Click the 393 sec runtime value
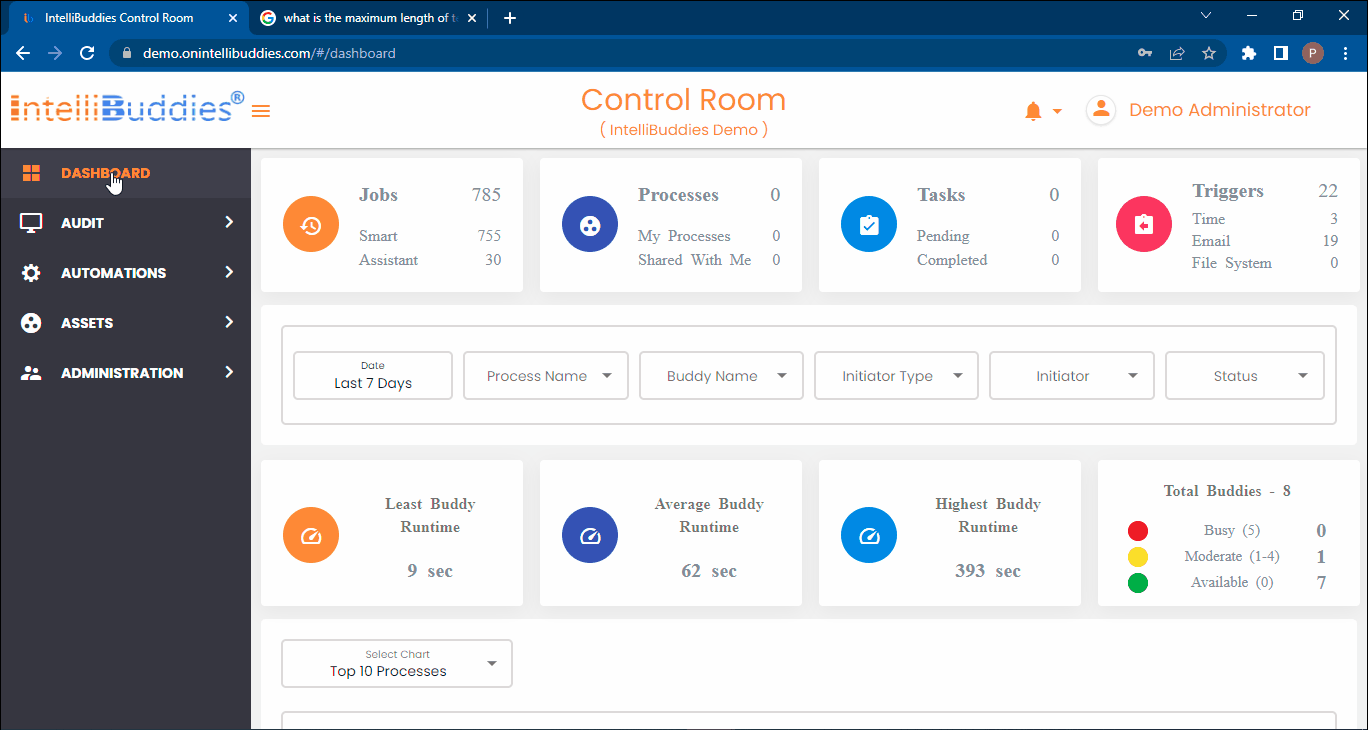 coord(988,571)
